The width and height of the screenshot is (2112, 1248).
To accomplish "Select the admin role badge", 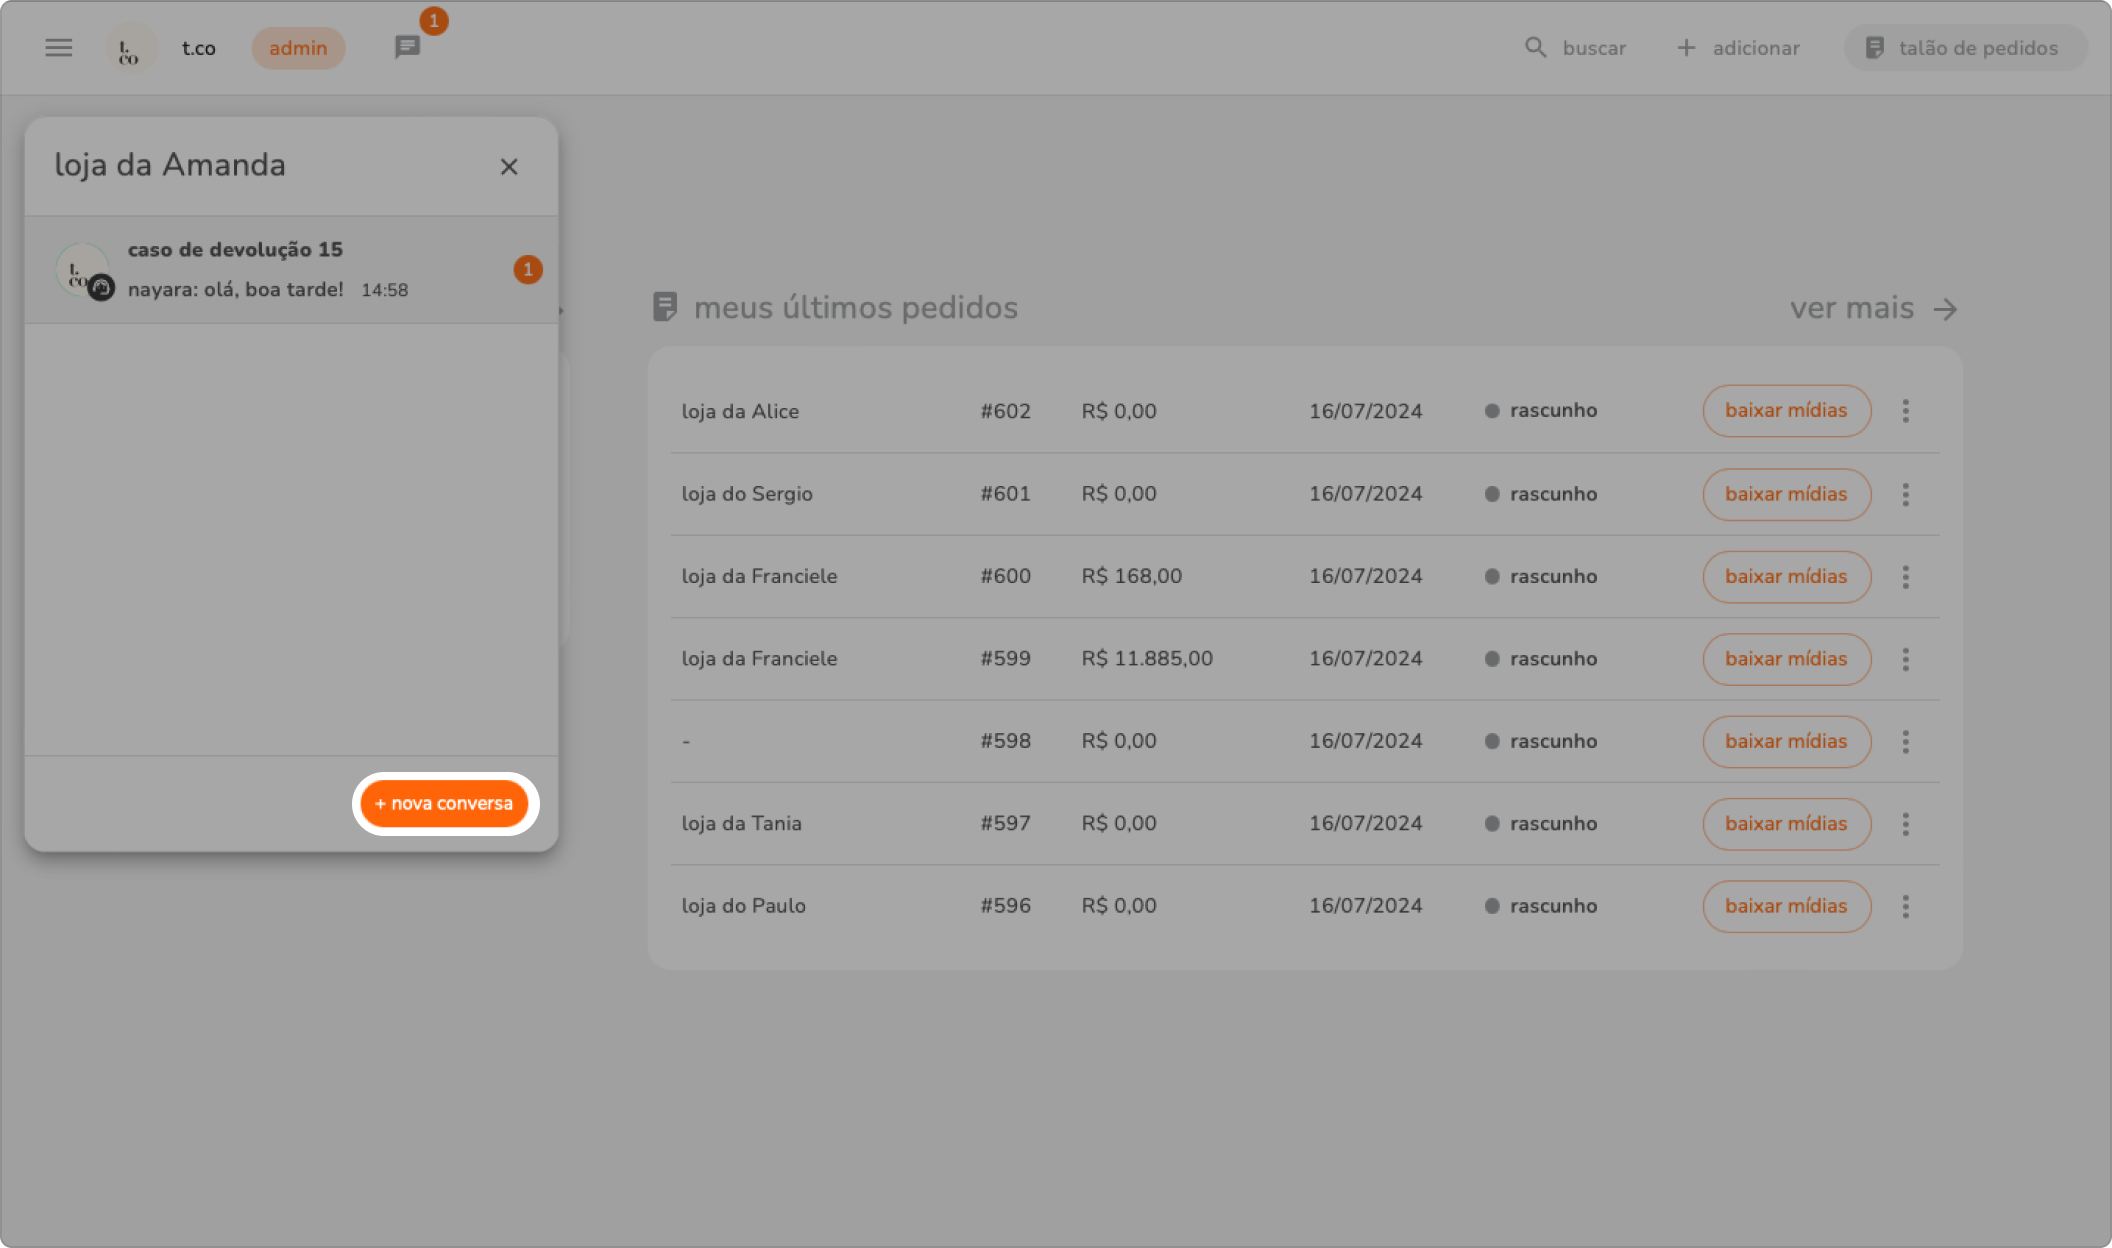I will (x=298, y=48).
